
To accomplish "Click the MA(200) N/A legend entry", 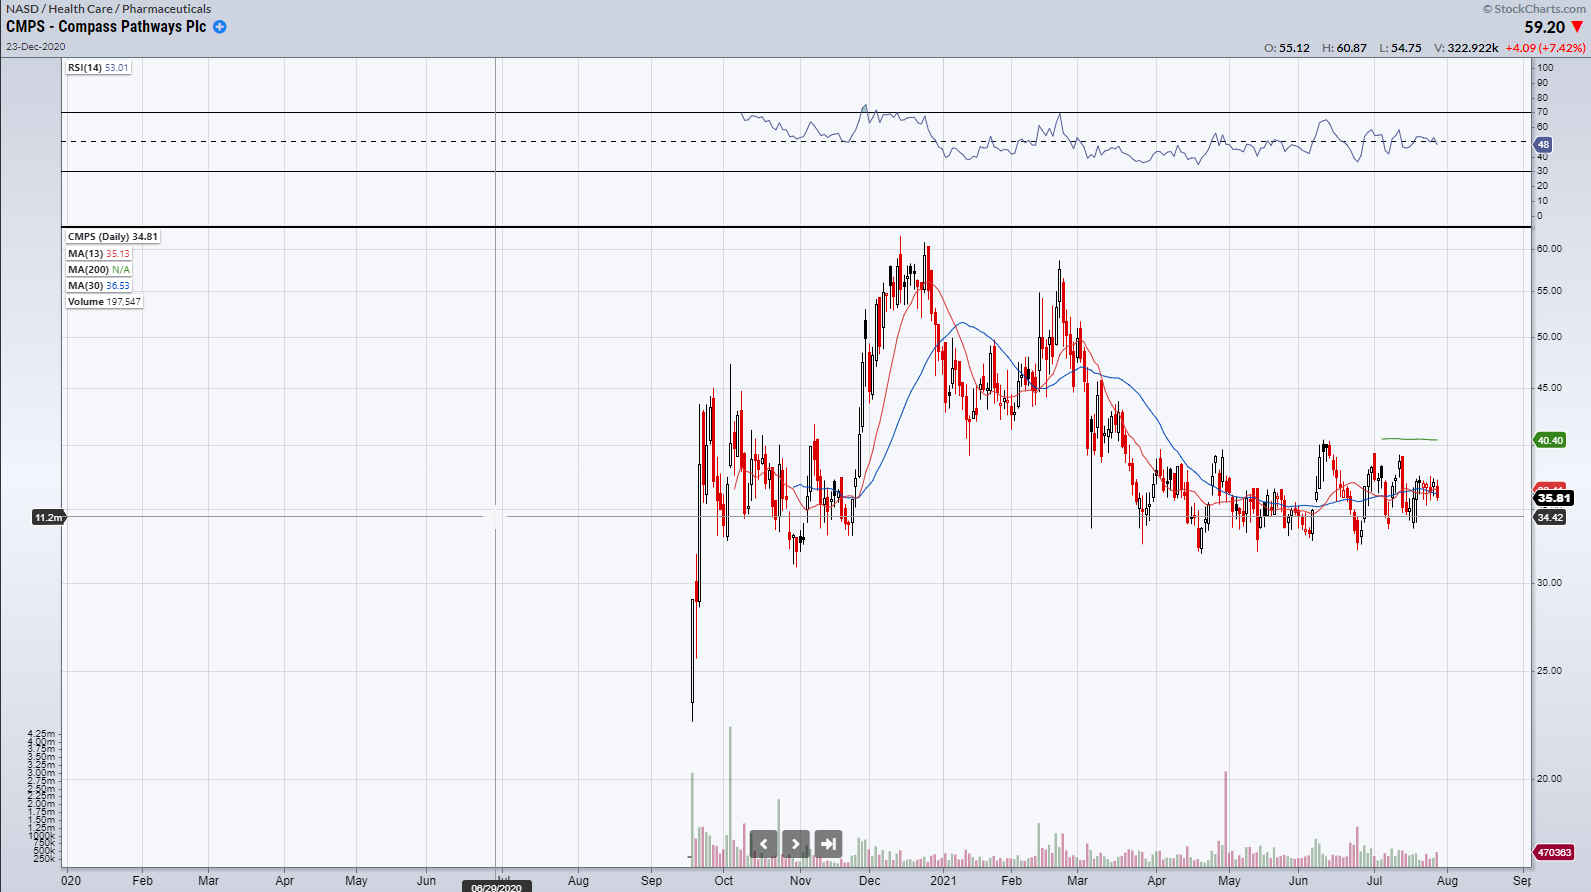I will click(x=99, y=270).
